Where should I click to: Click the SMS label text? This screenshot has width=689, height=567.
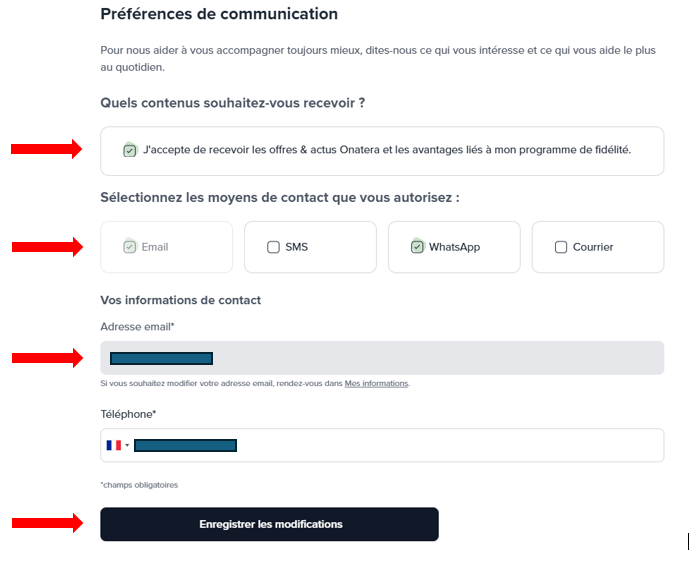(x=297, y=247)
